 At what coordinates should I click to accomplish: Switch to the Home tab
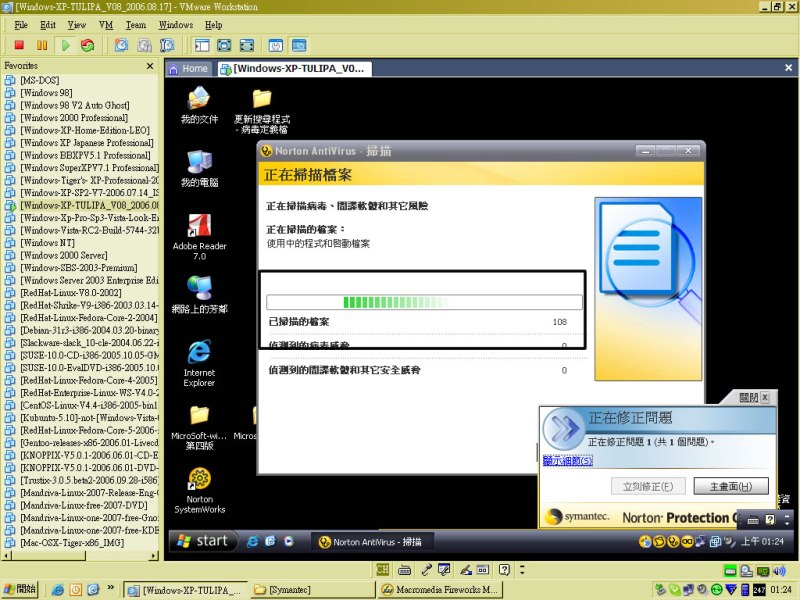coord(189,68)
